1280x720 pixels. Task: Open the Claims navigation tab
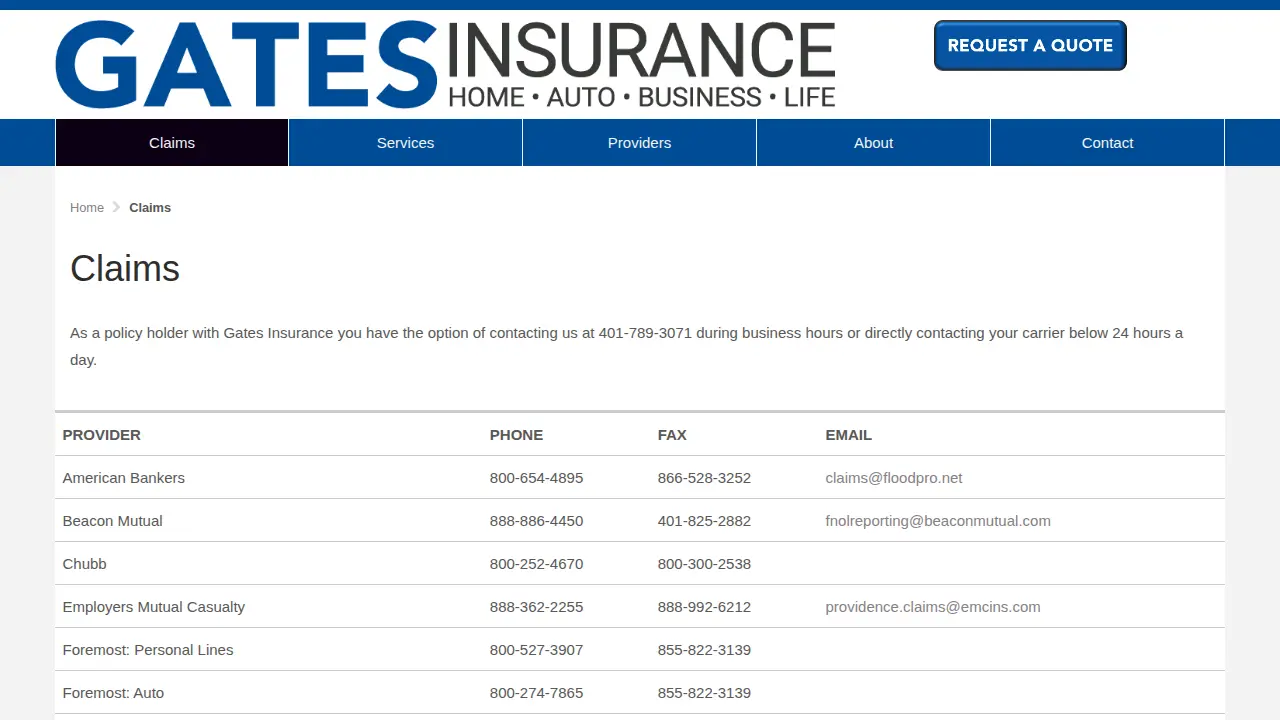click(x=172, y=143)
